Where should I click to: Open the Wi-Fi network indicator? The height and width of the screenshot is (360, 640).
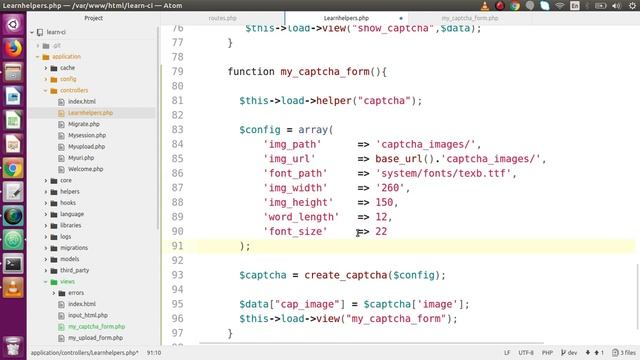pyautogui.click(x=560, y=5)
